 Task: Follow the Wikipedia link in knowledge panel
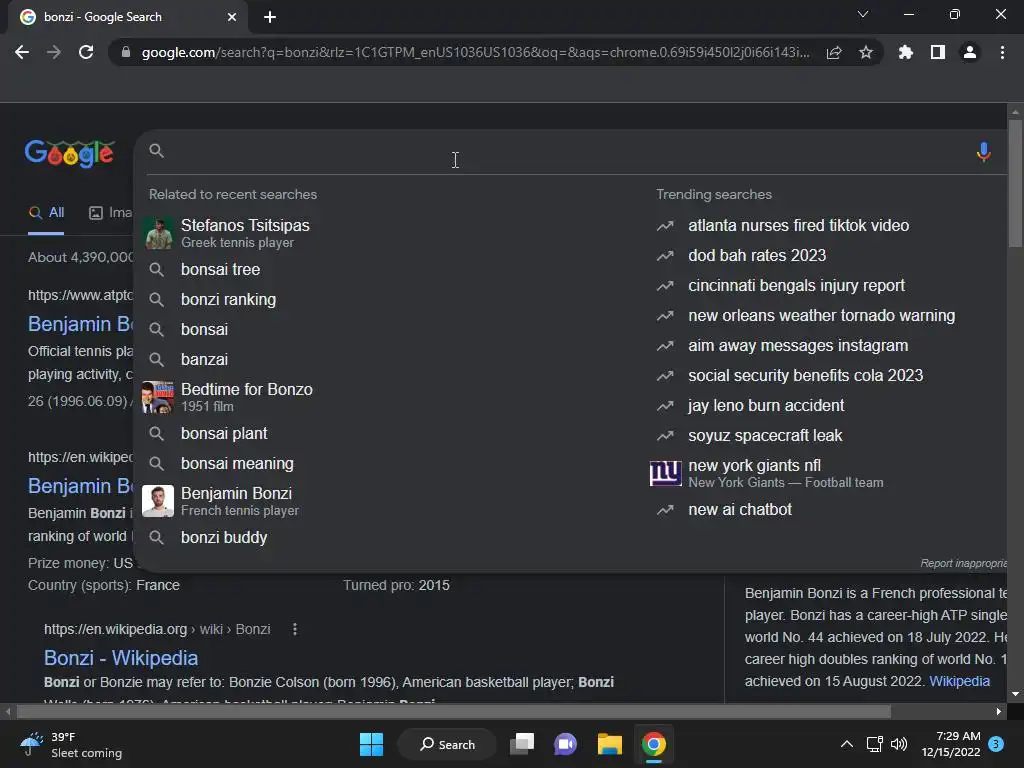point(959,681)
